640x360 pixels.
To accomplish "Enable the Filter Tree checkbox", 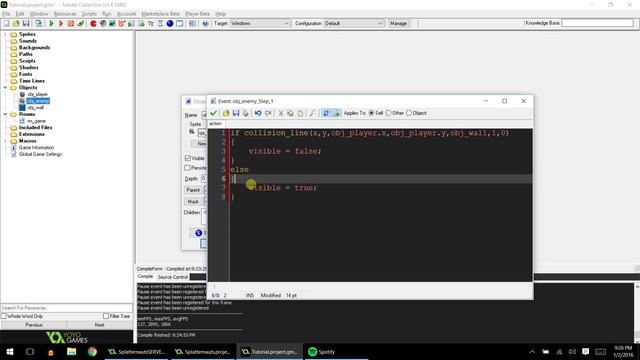I will point(106,316).
